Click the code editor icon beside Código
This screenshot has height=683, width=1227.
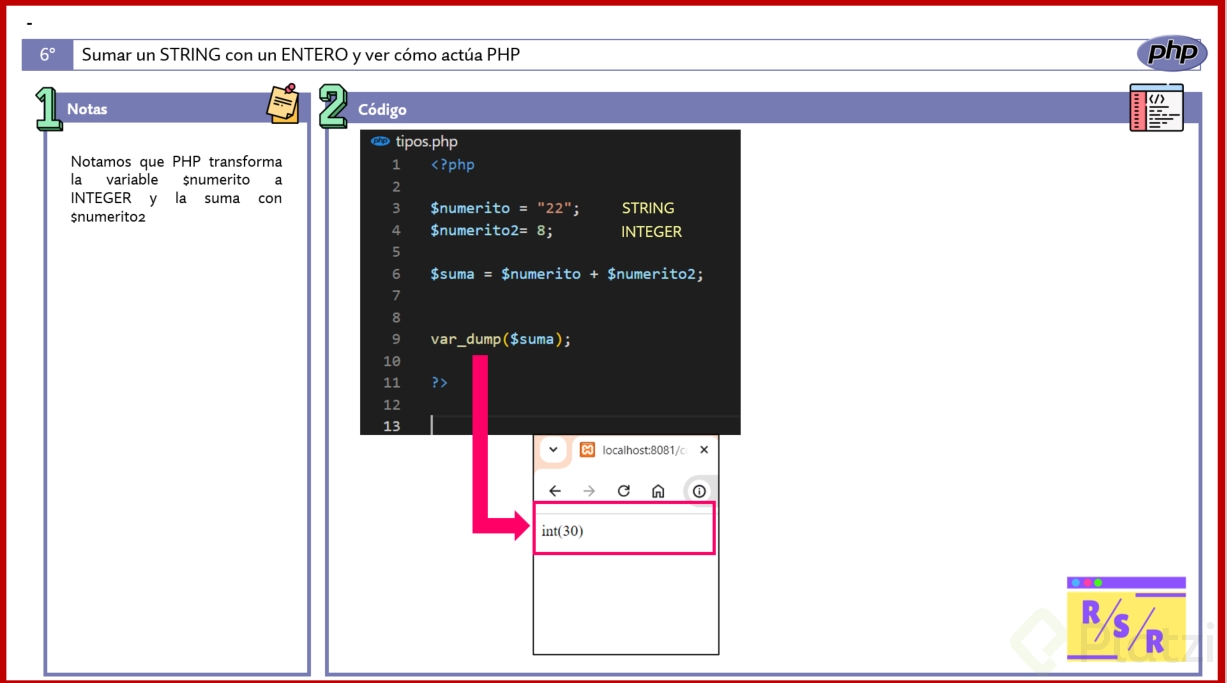[x=1157, y=108]
